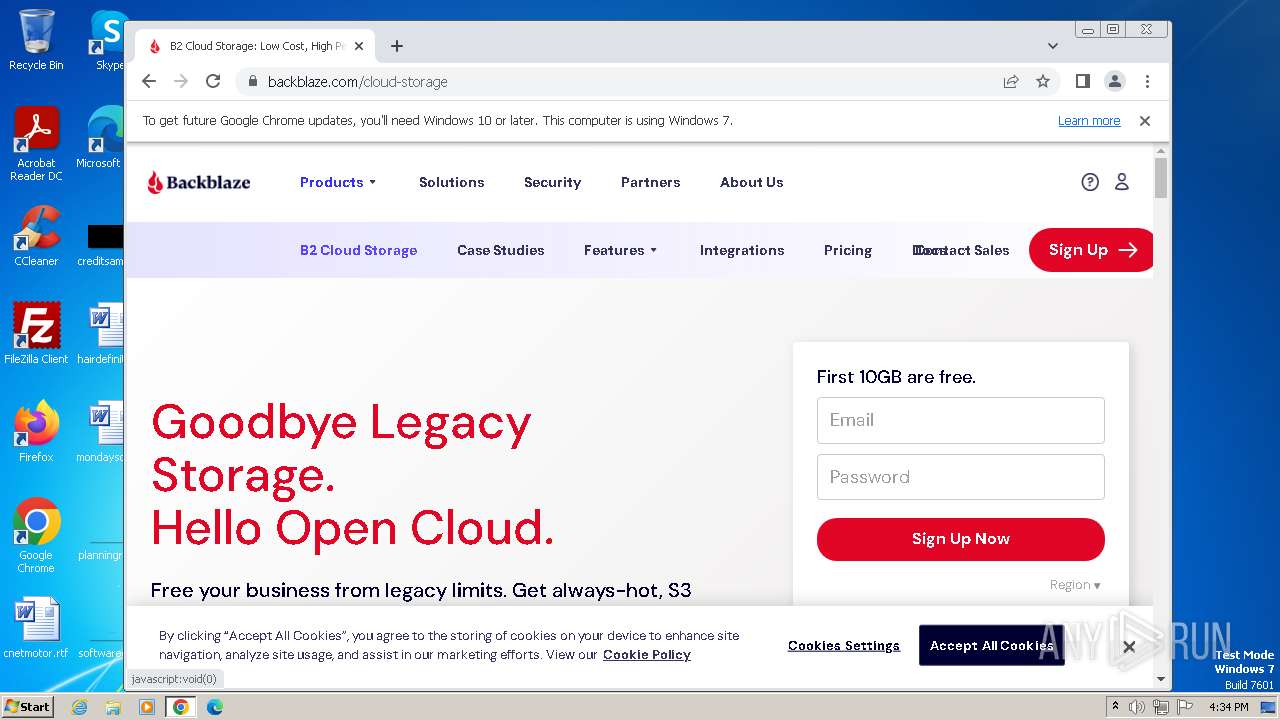Expand the Features dropdown menu

coord(621,250)
